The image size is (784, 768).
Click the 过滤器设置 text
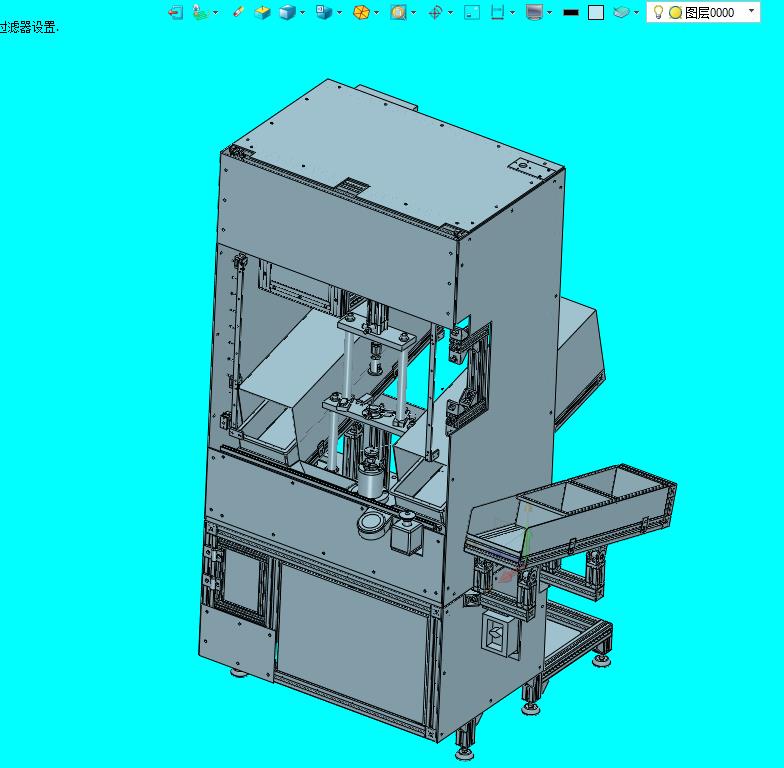click(28, 28)
